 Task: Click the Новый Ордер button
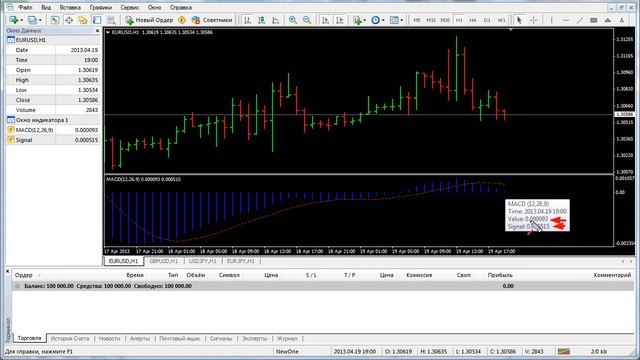point(149,20)
